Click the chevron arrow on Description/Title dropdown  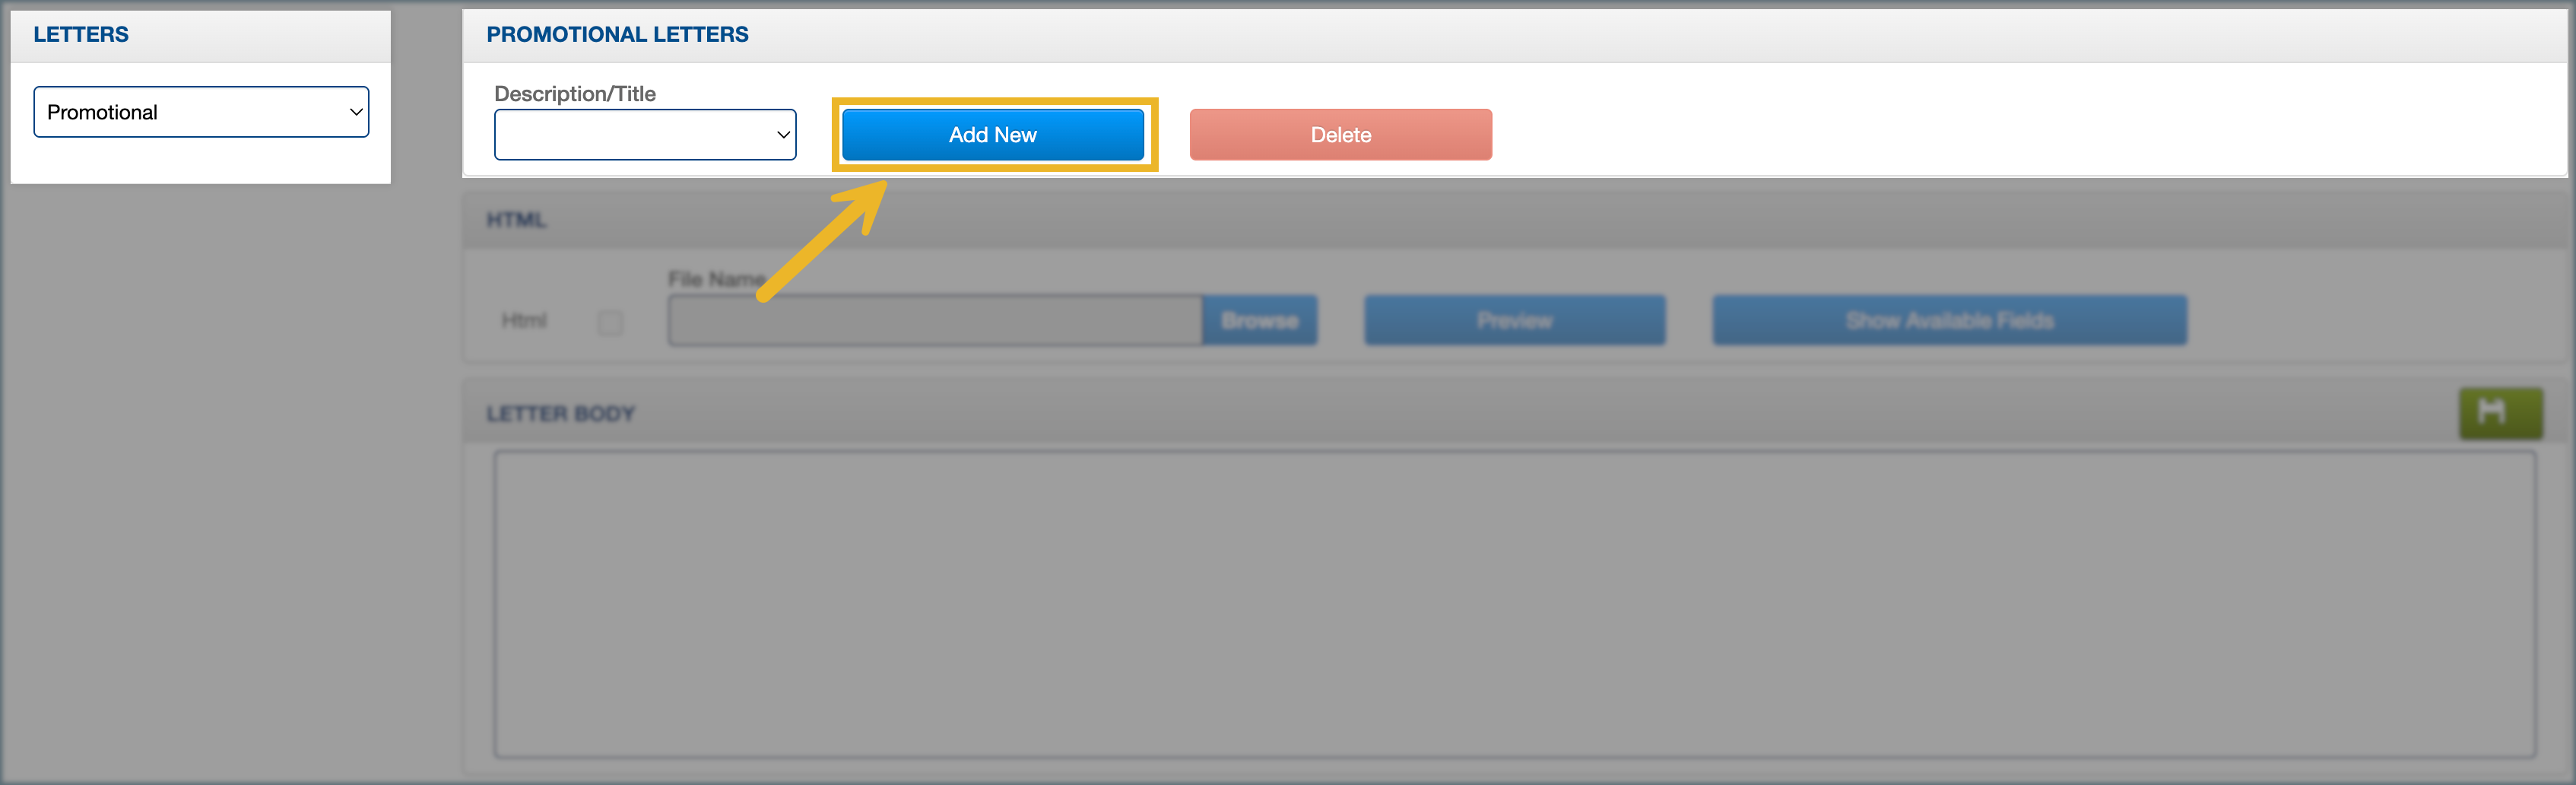pos(783,135)
